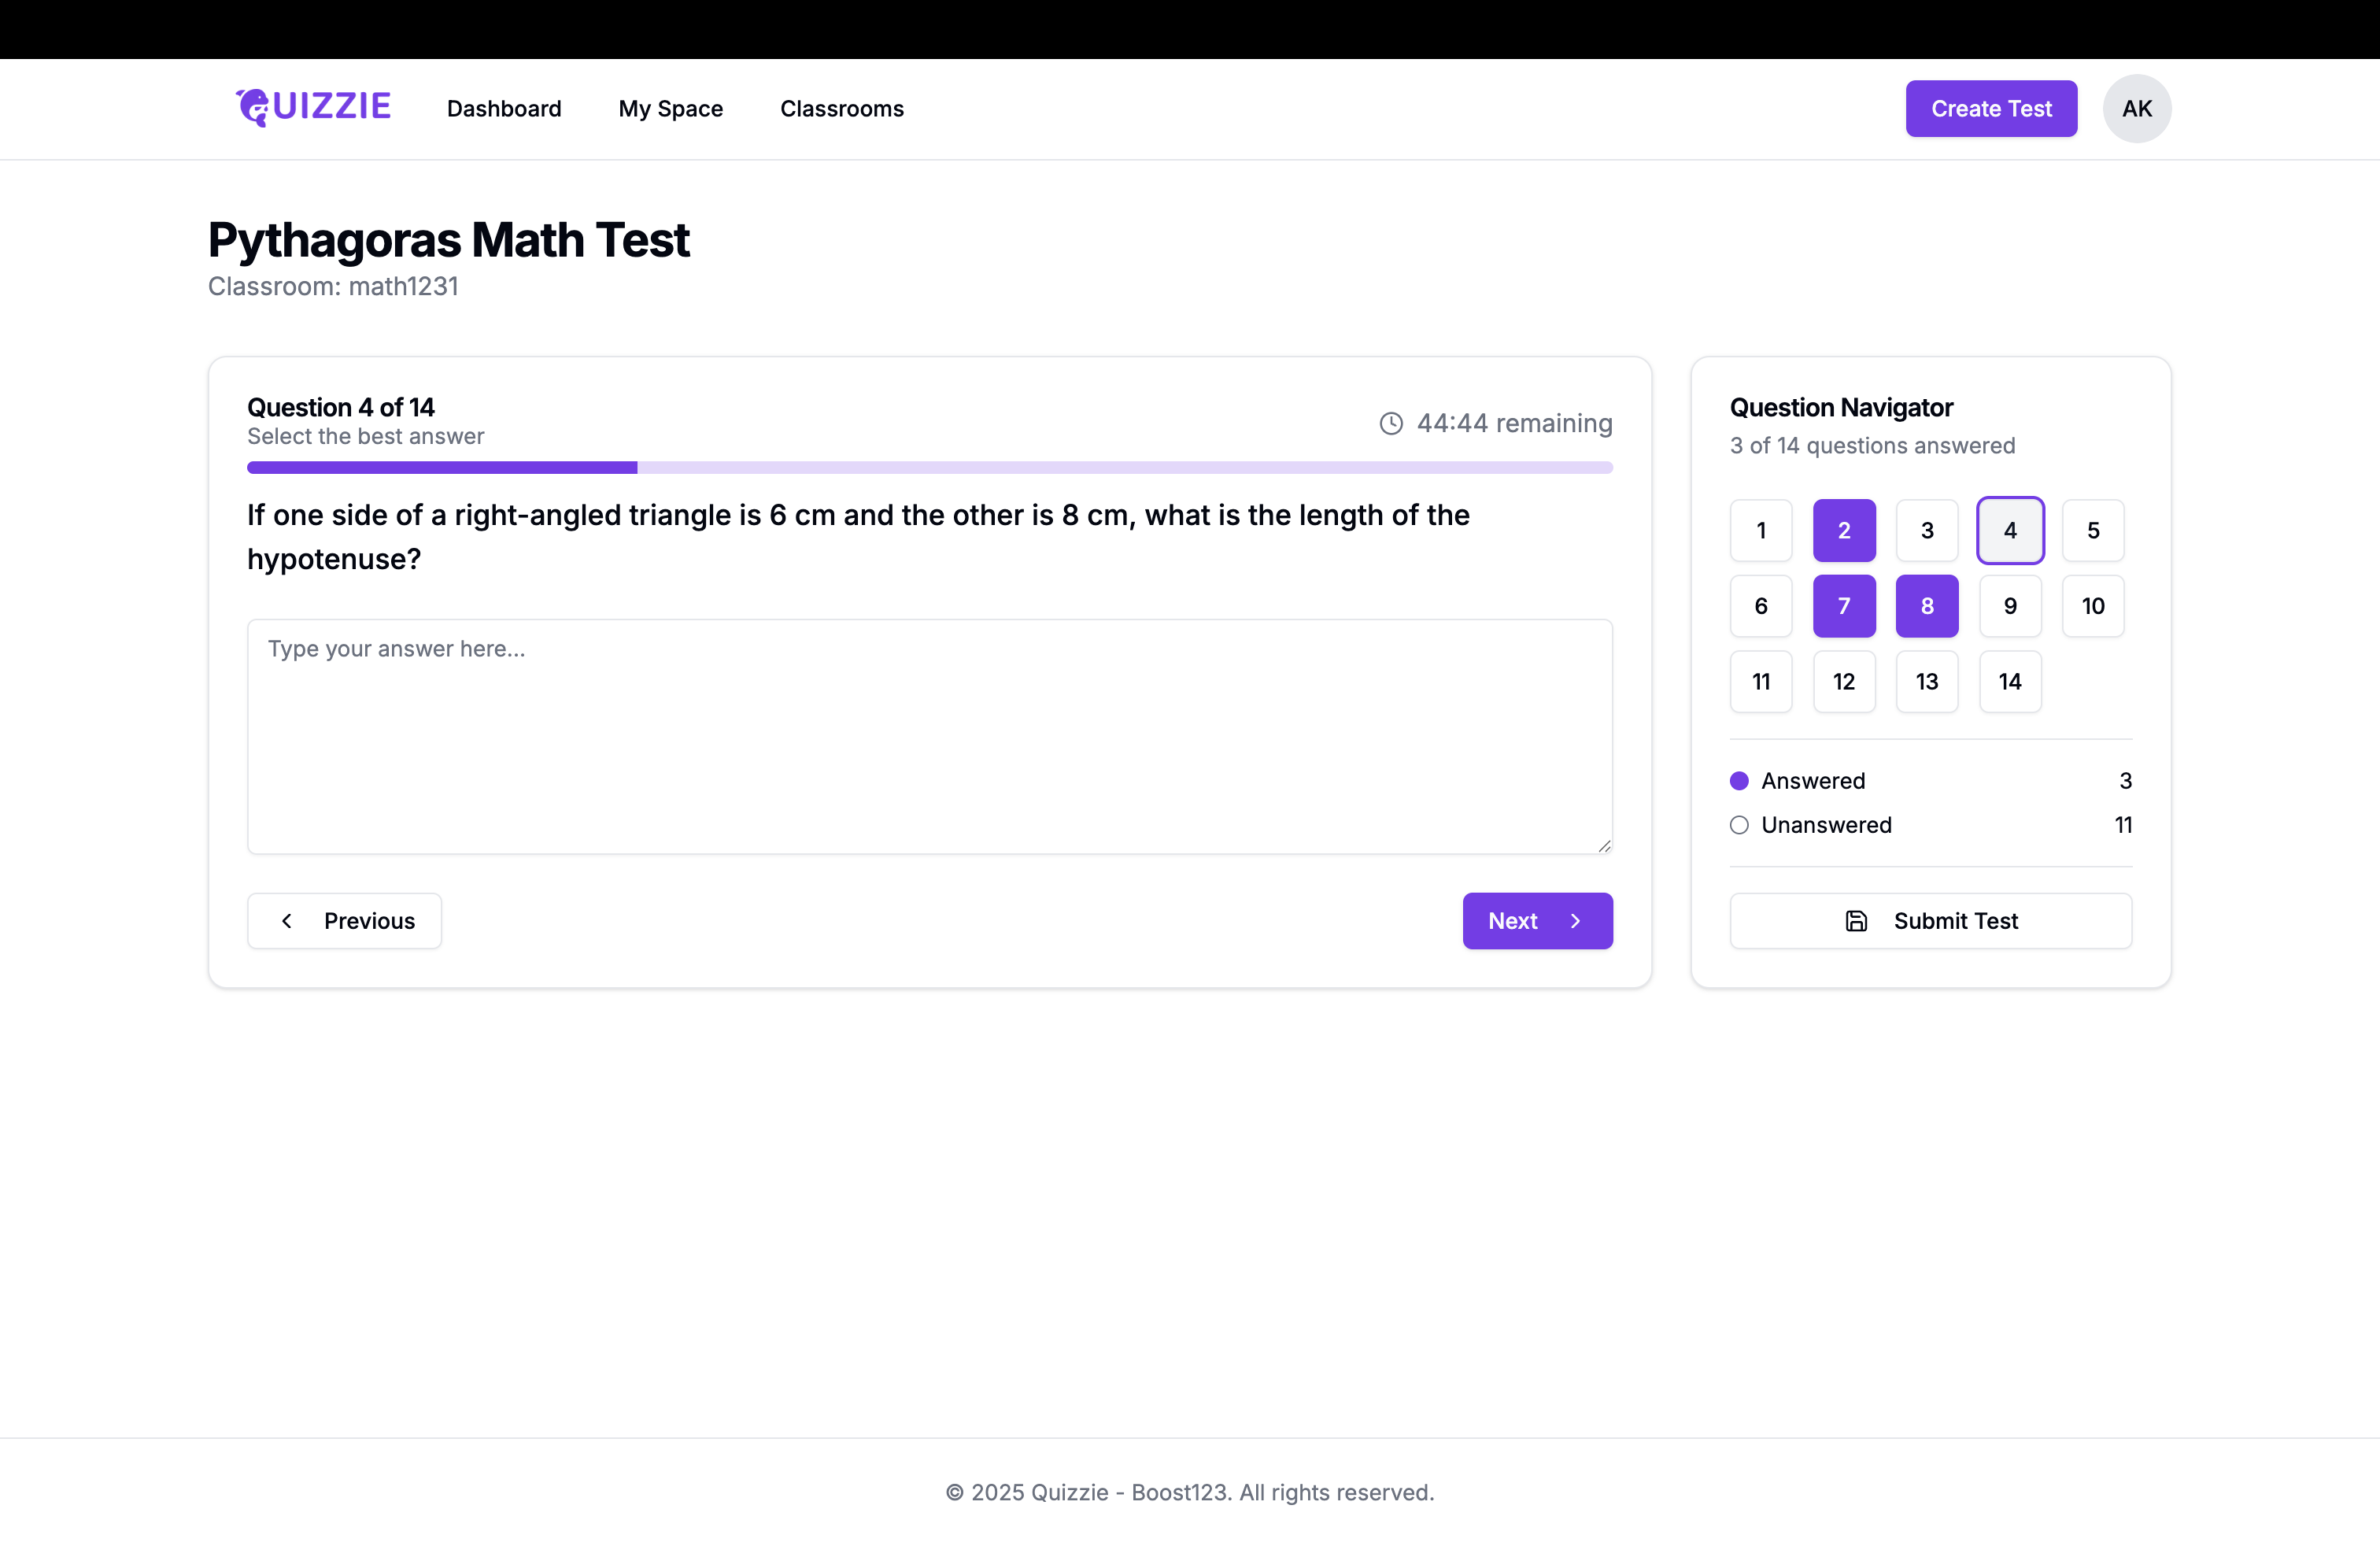
Task: Select question 8 in navigator
Action: tap(1927, 606)
